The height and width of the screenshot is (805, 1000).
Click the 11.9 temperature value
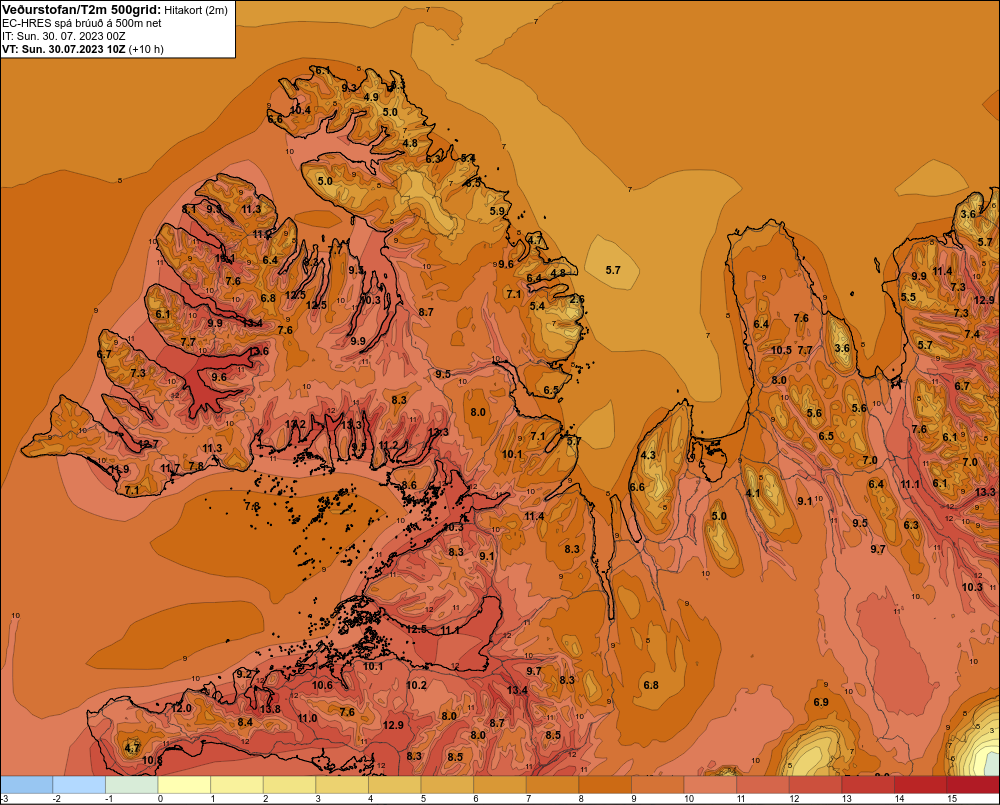pos(119,469)
